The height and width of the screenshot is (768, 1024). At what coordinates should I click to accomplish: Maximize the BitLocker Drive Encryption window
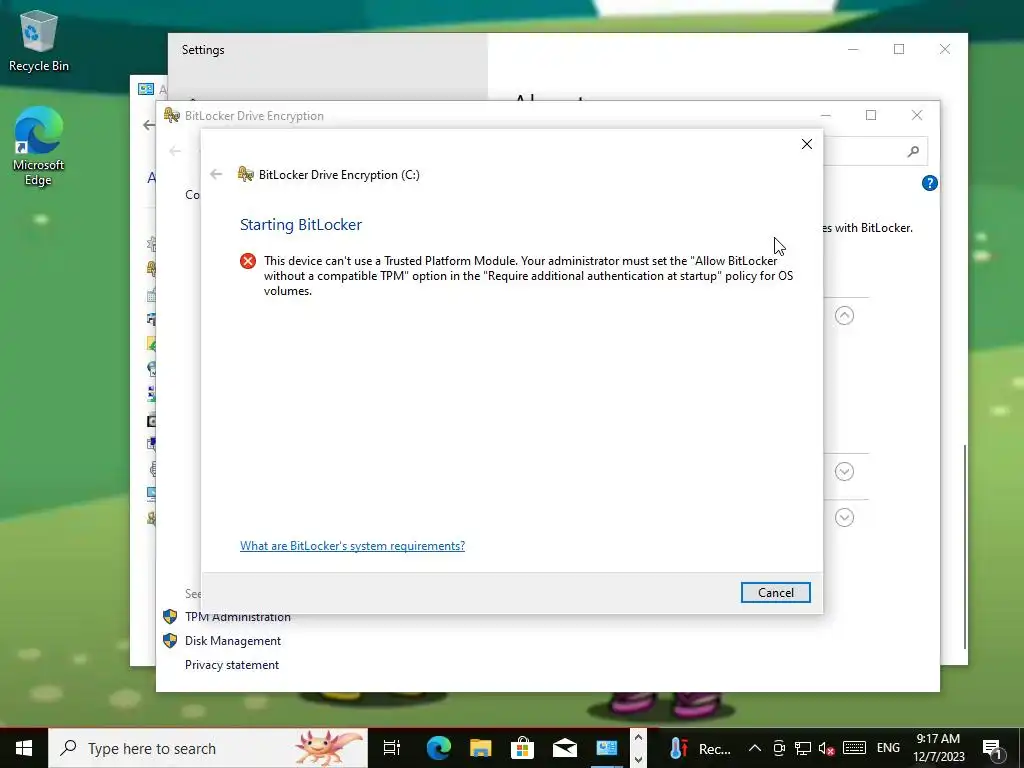[871, 116]
